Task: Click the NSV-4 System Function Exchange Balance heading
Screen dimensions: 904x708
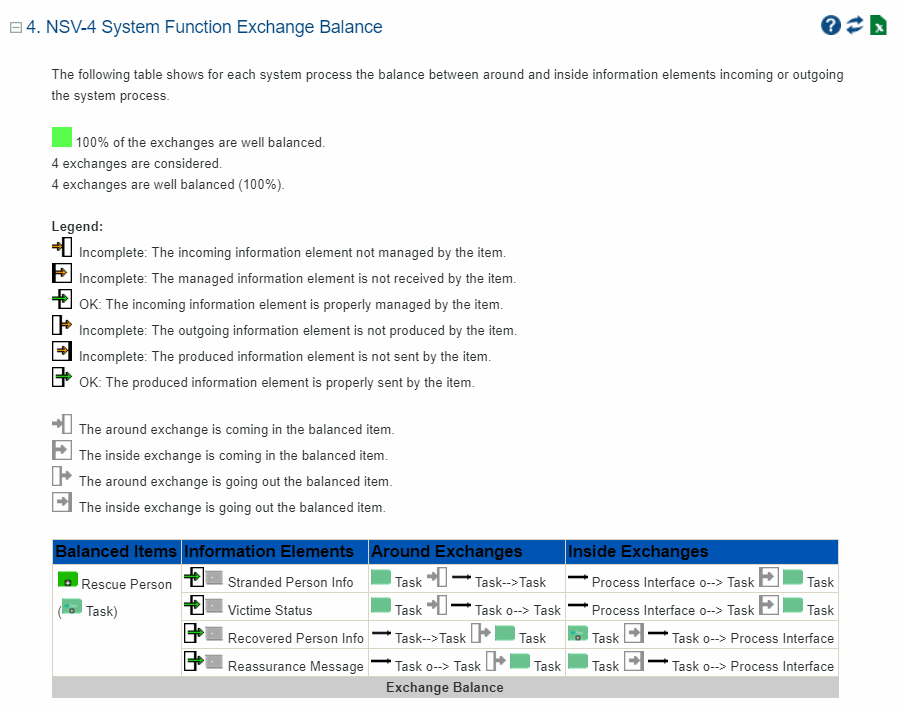Action: [x=204, y=27]
